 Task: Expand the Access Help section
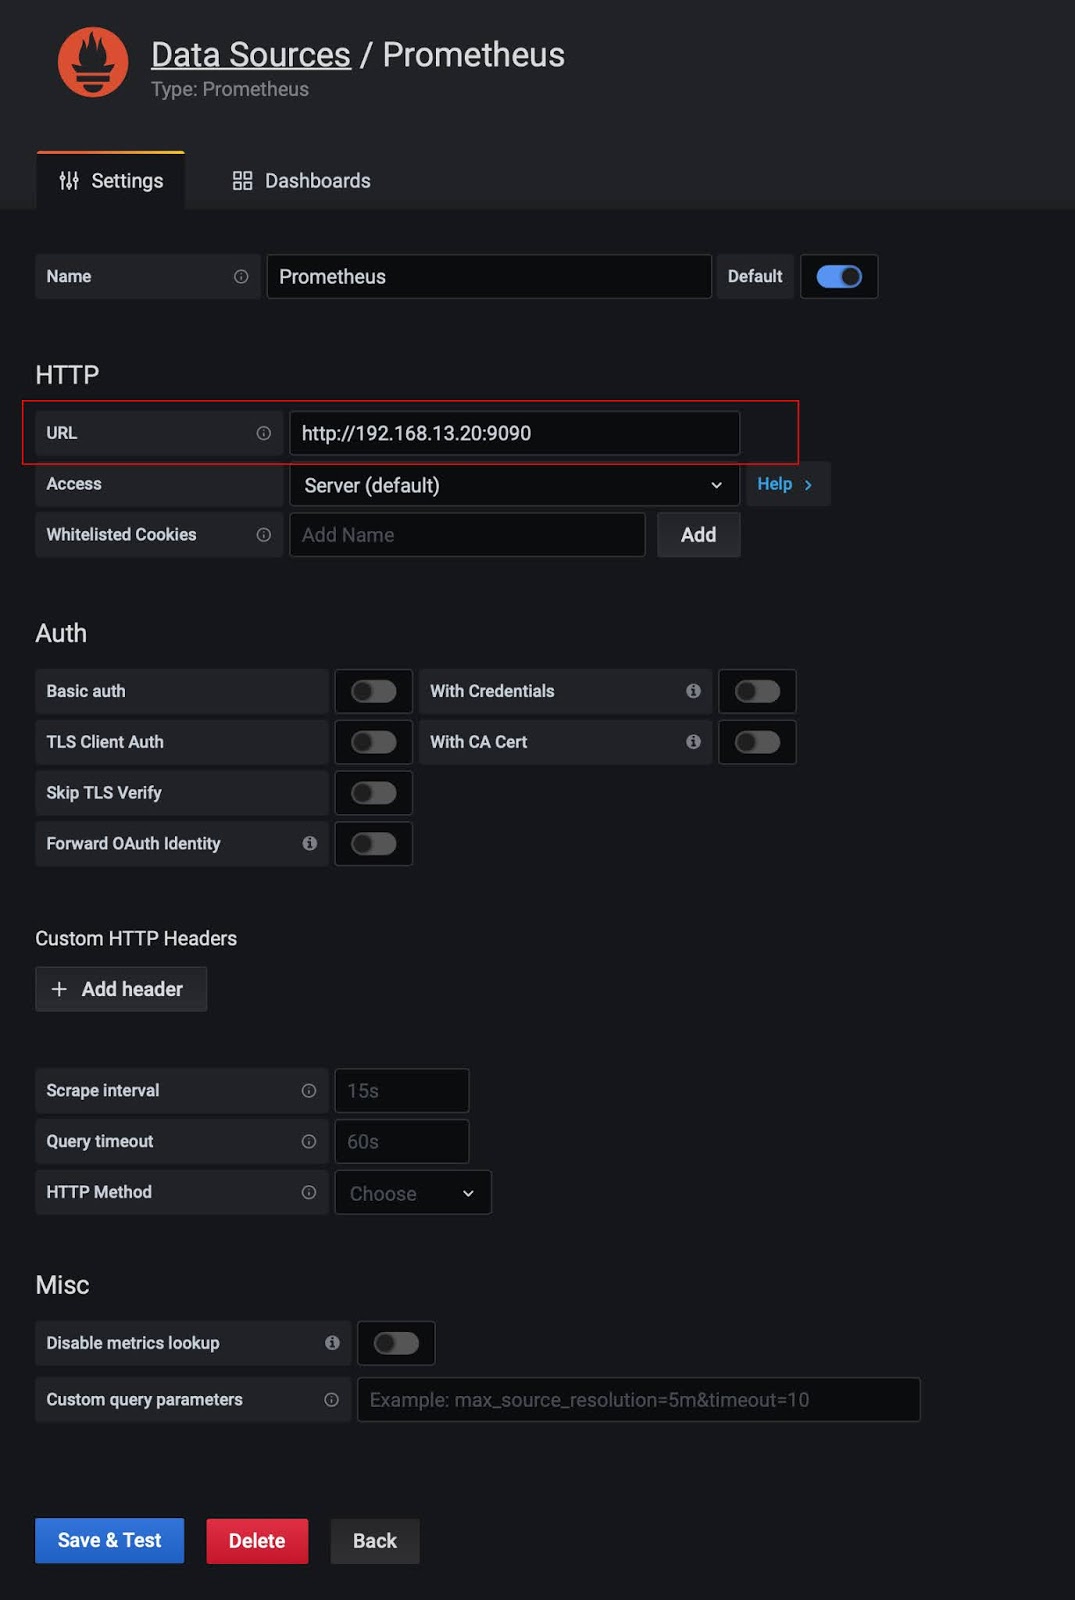(785, 484)
